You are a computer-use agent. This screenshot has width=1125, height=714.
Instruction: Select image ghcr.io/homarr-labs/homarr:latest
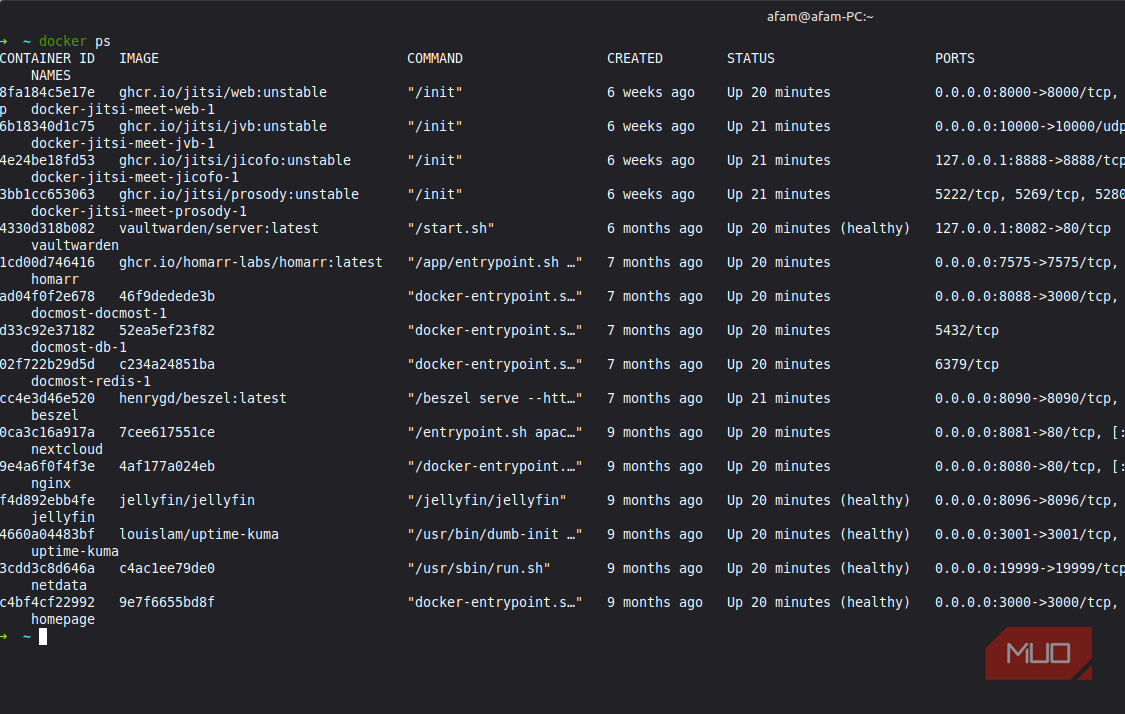tap(250, 263)
